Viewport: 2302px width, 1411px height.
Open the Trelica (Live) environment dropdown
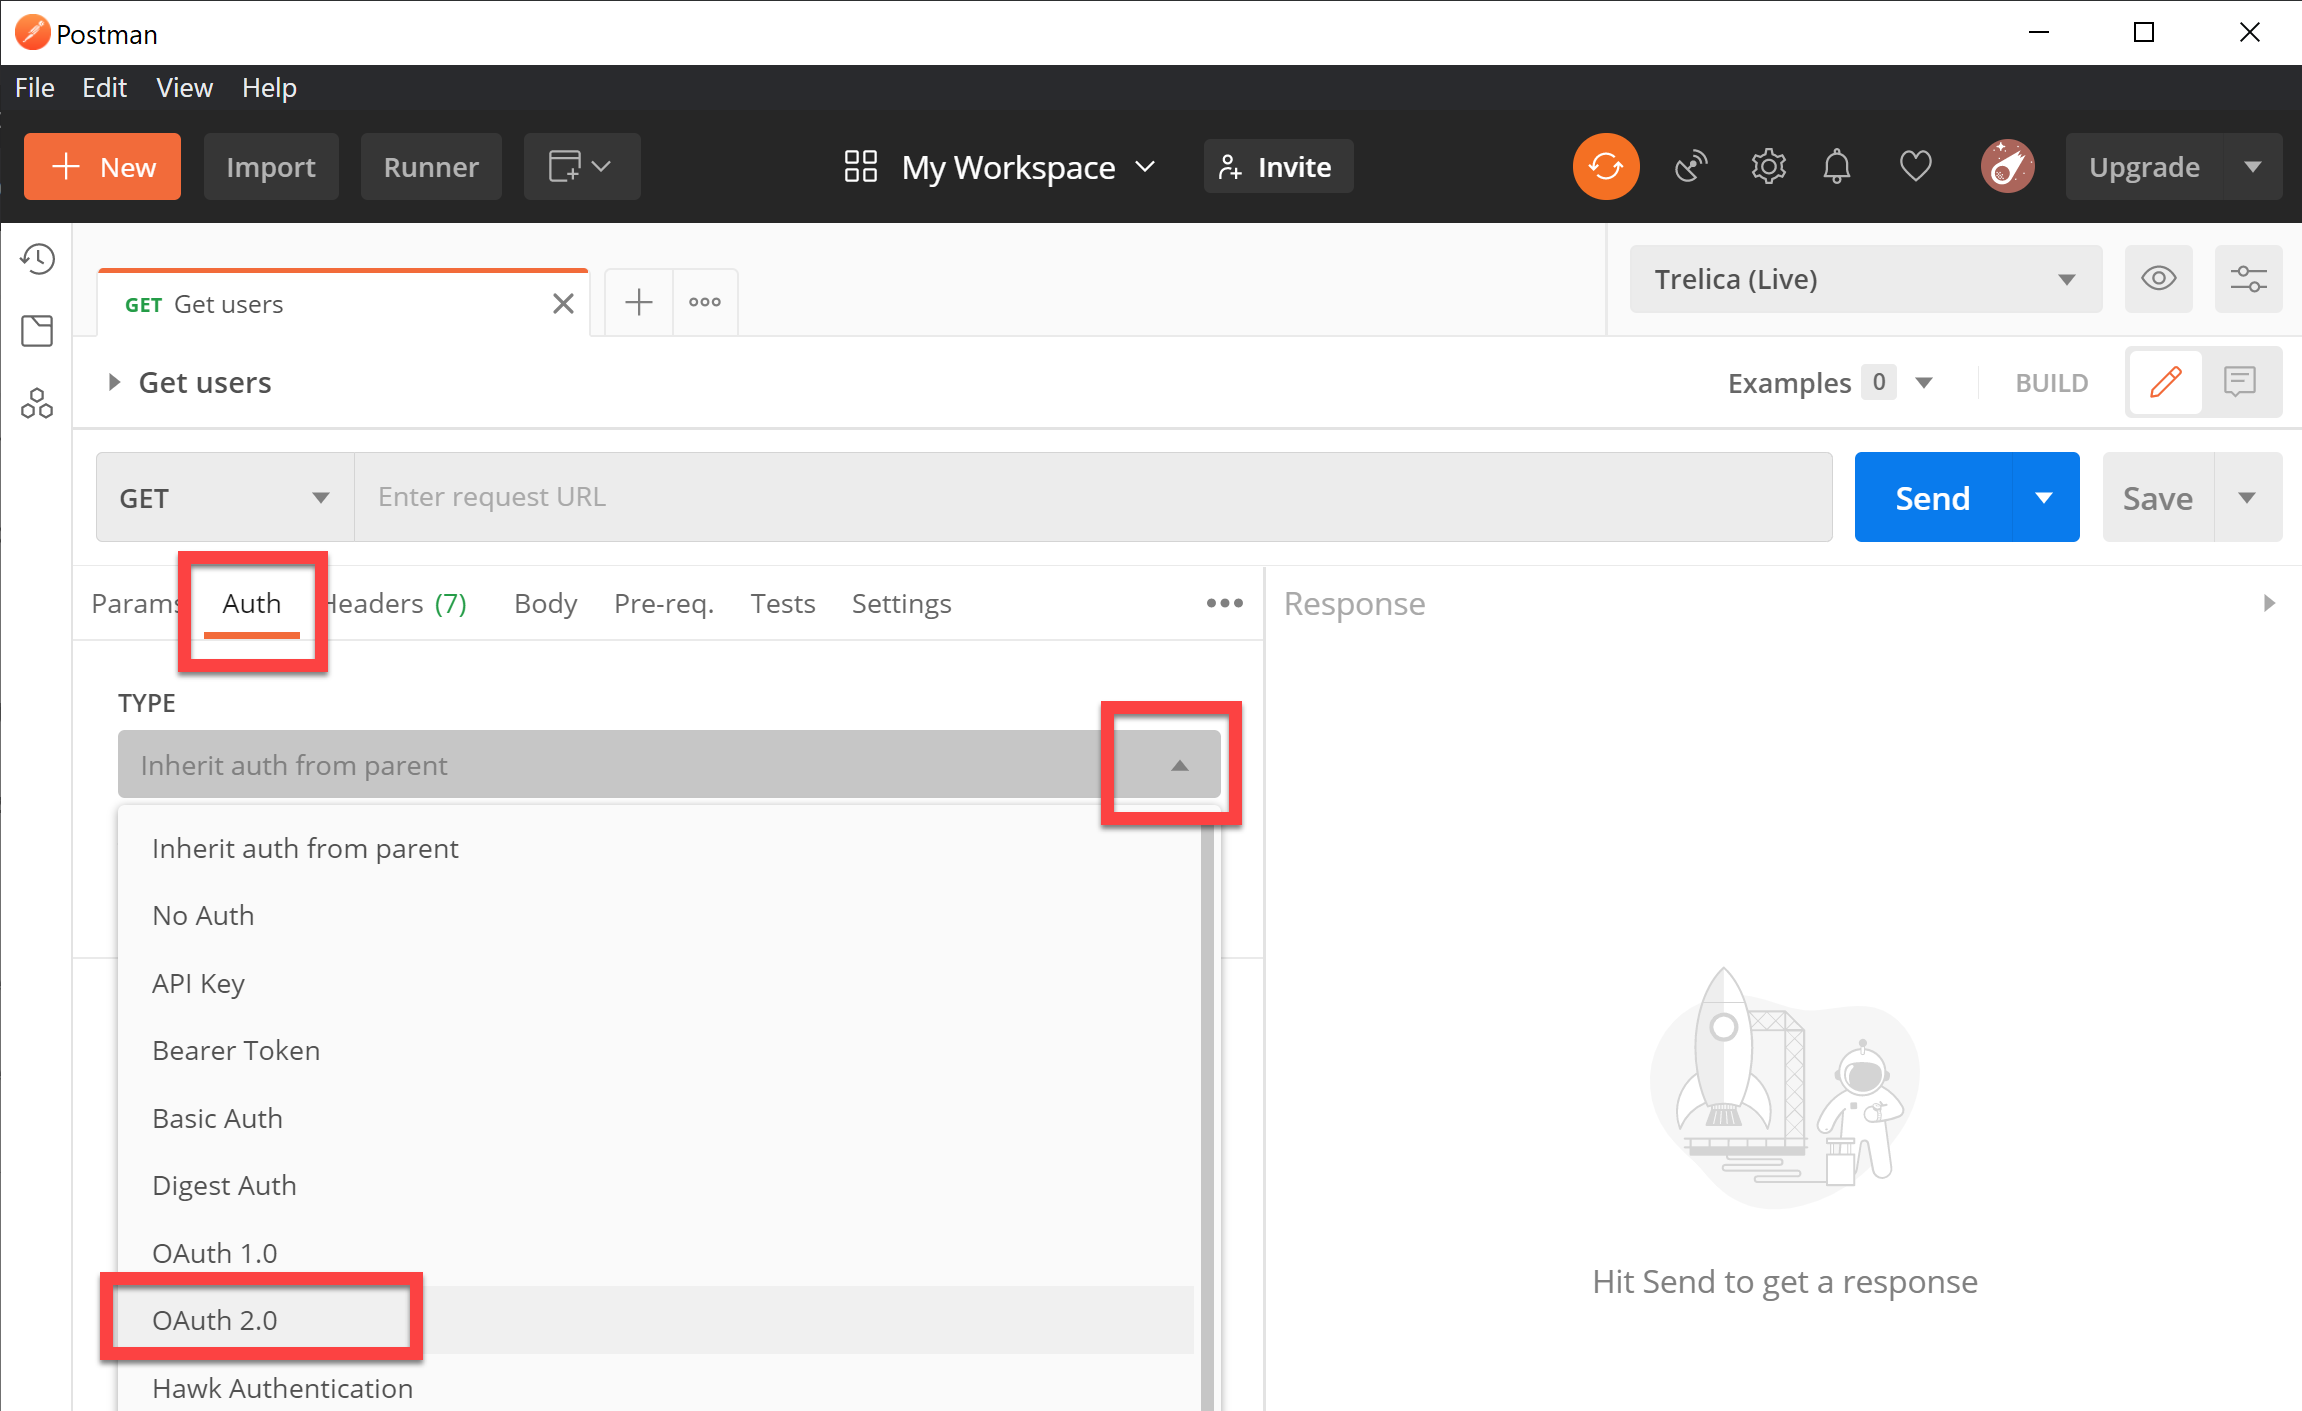tap(1865, 279)
